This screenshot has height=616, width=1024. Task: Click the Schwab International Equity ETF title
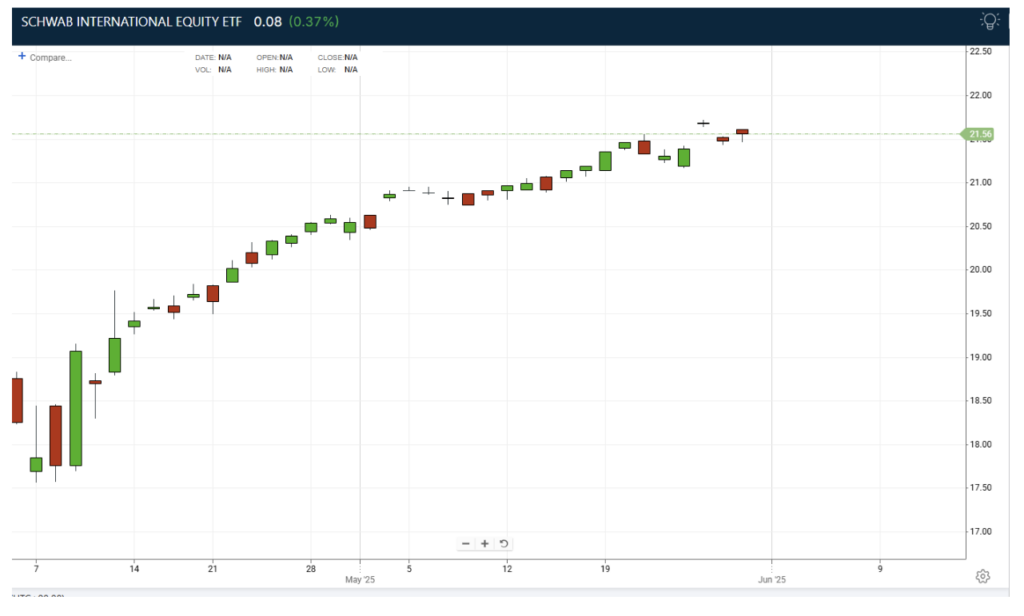[x=131, y=22]
